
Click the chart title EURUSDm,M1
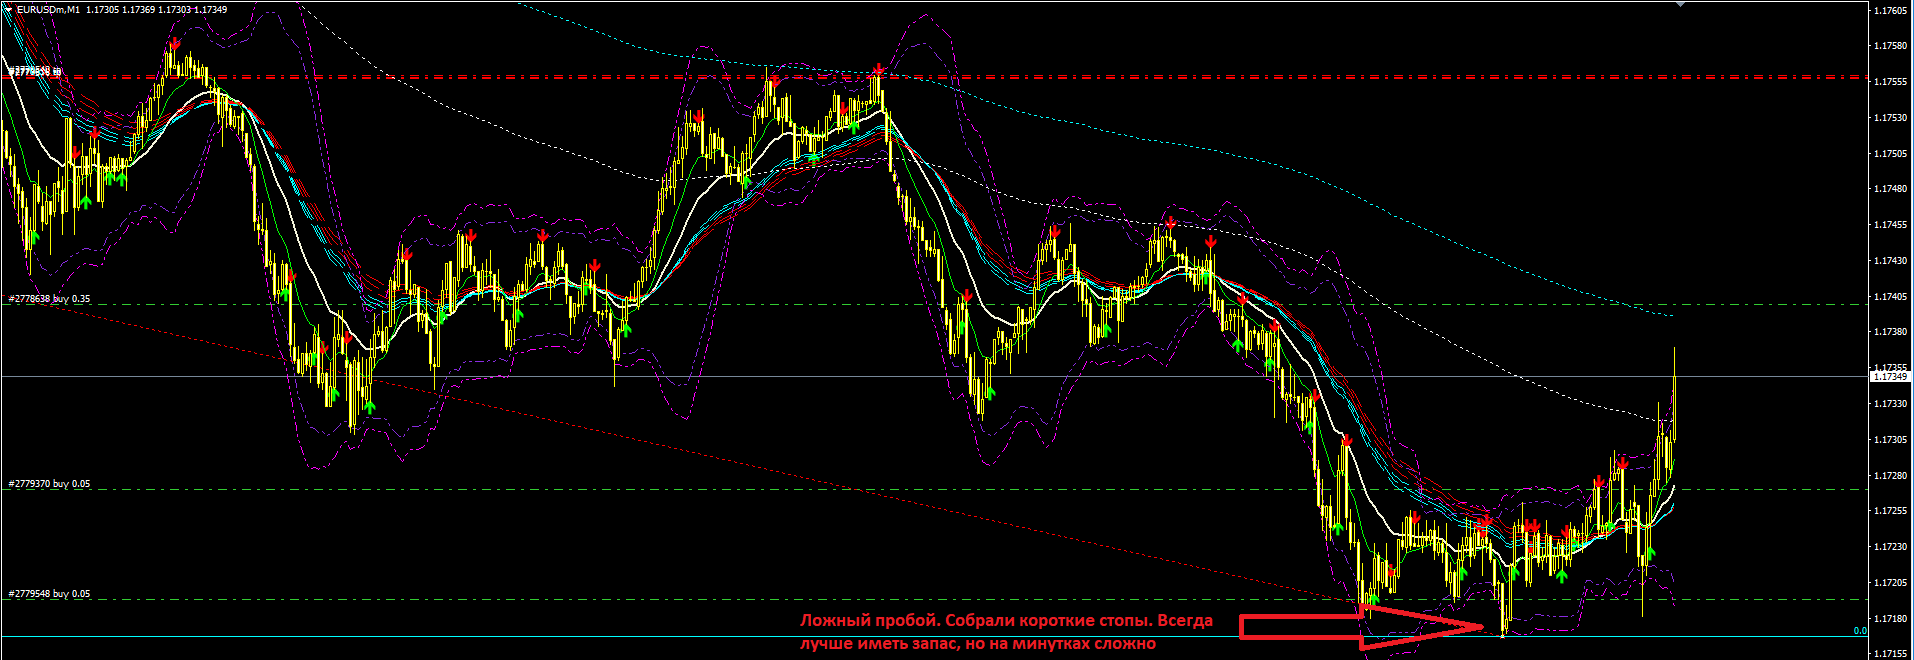pos(49,10)
